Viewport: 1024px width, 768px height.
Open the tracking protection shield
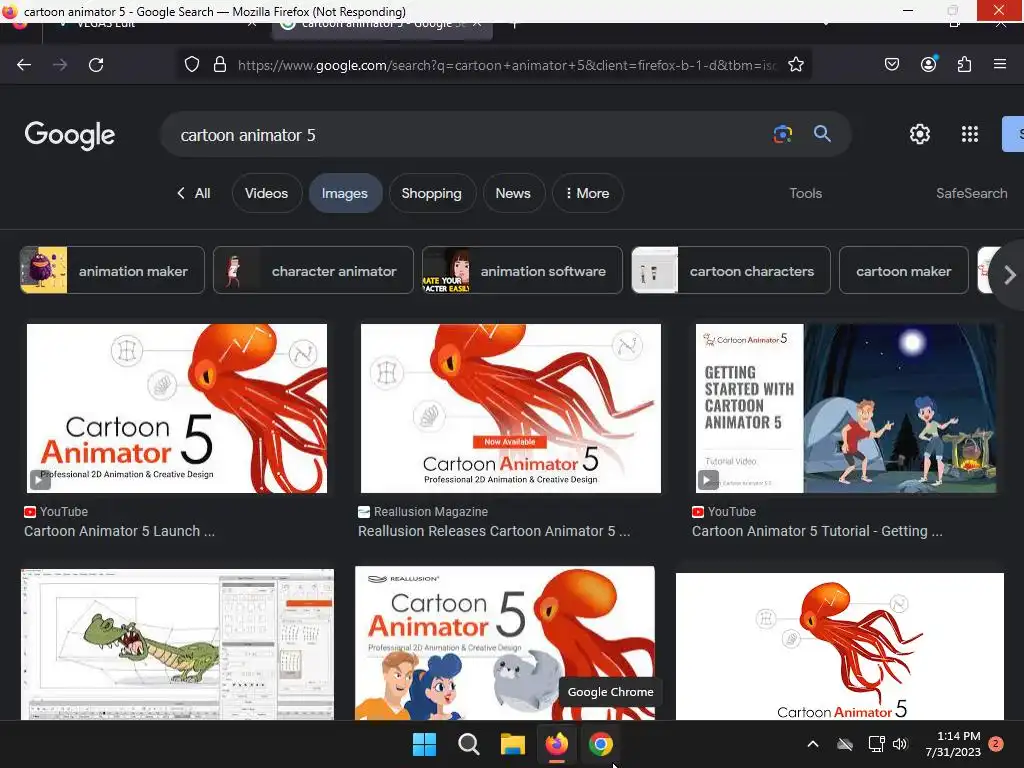click(191, 64)
